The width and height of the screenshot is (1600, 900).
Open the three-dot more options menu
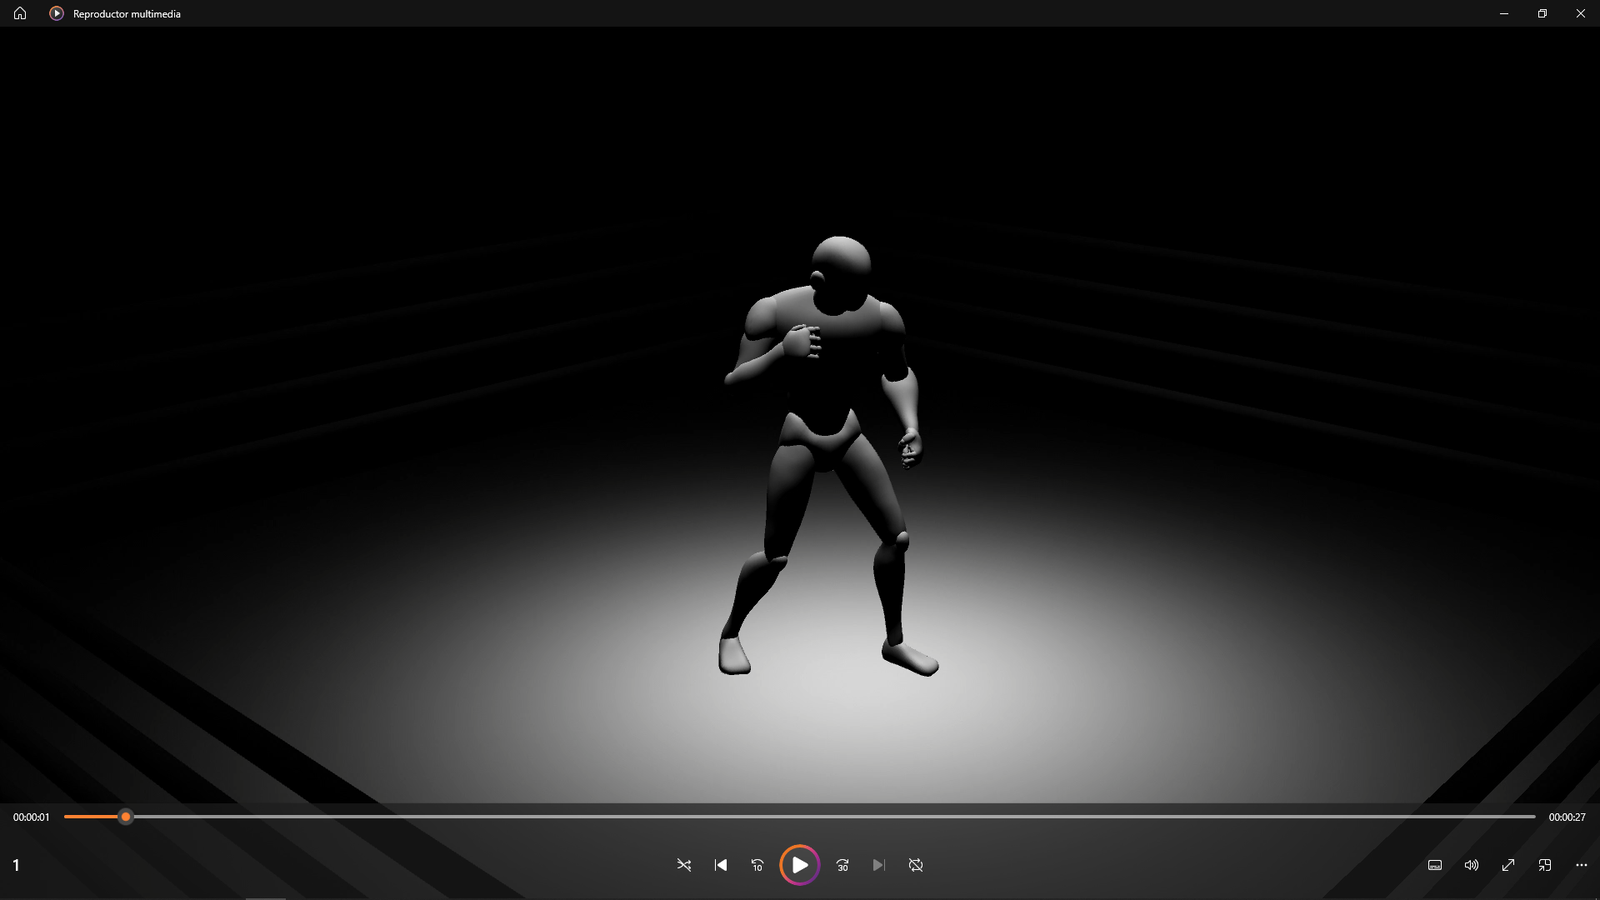[1581, 865]
